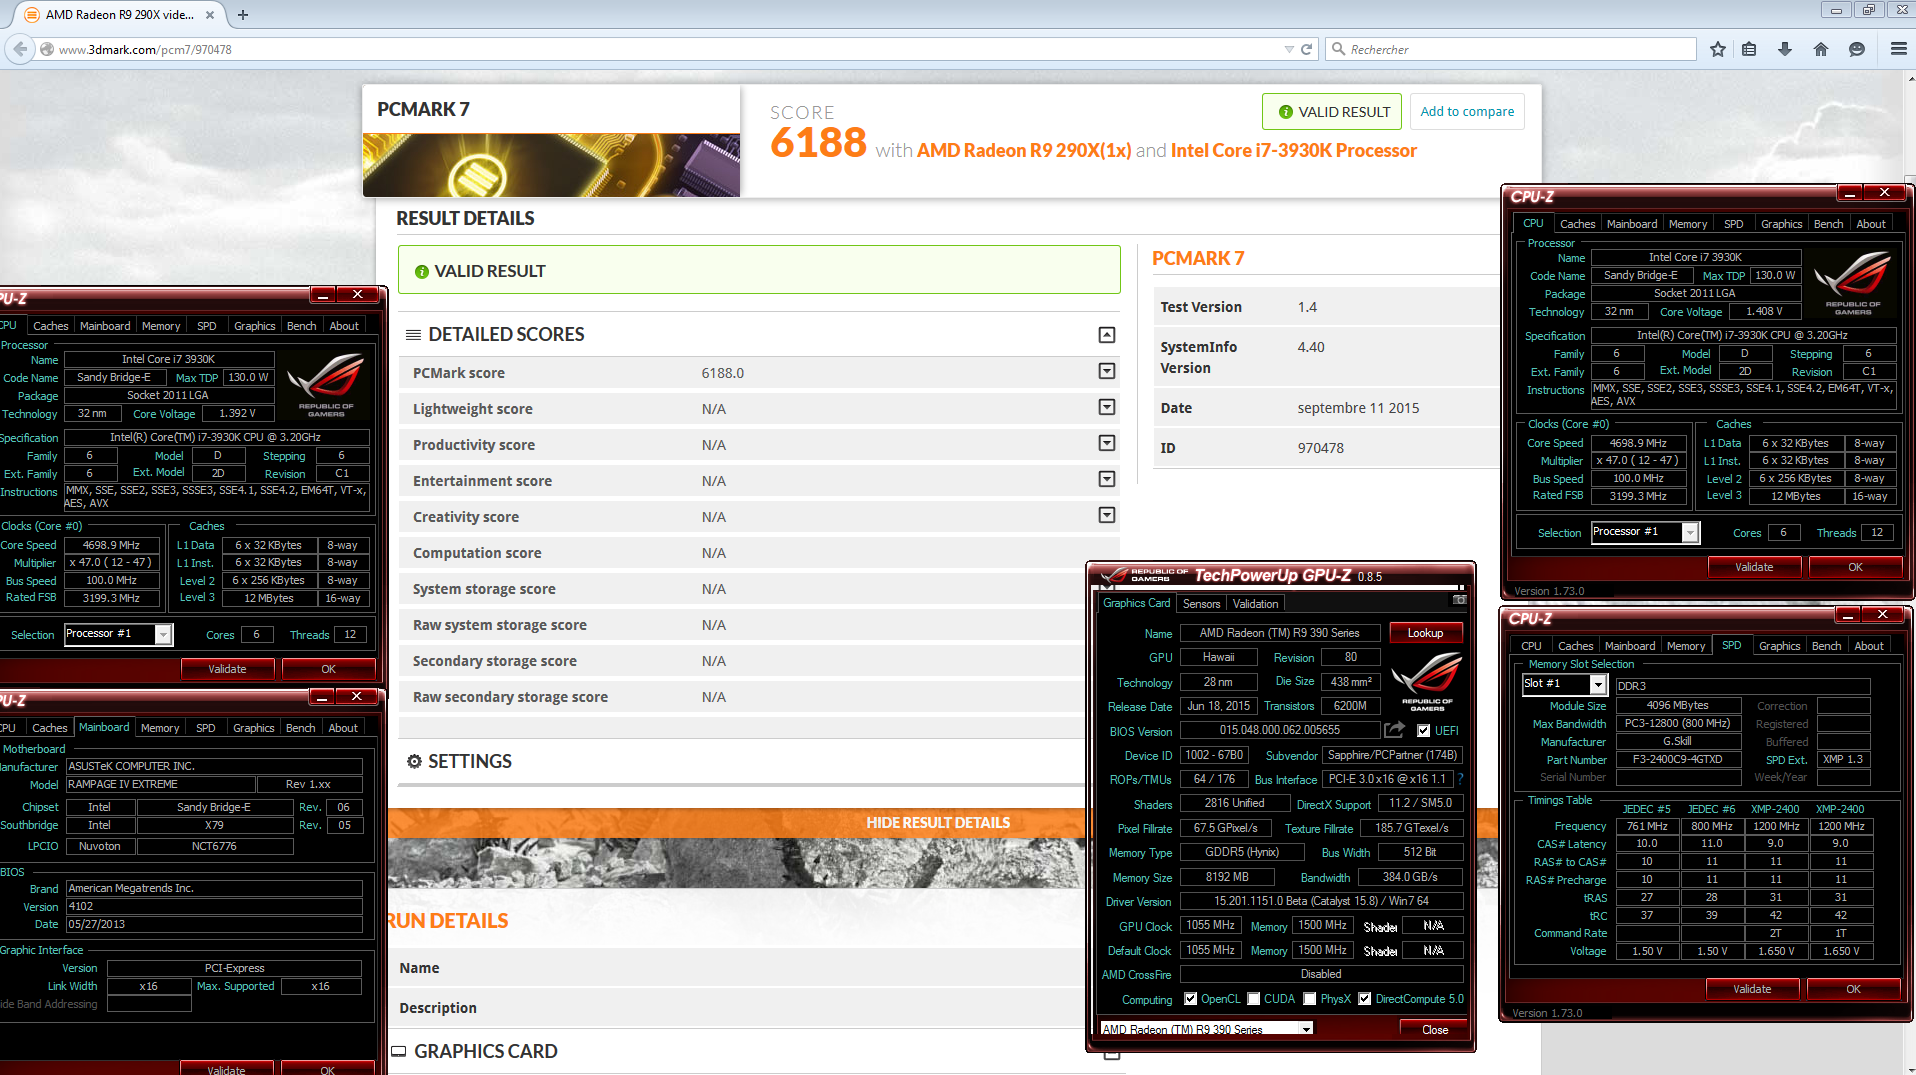Click the PCMark 7 banner thumbnail image
Viewport: 1916px width, 1075px height.
click(551, 165)
